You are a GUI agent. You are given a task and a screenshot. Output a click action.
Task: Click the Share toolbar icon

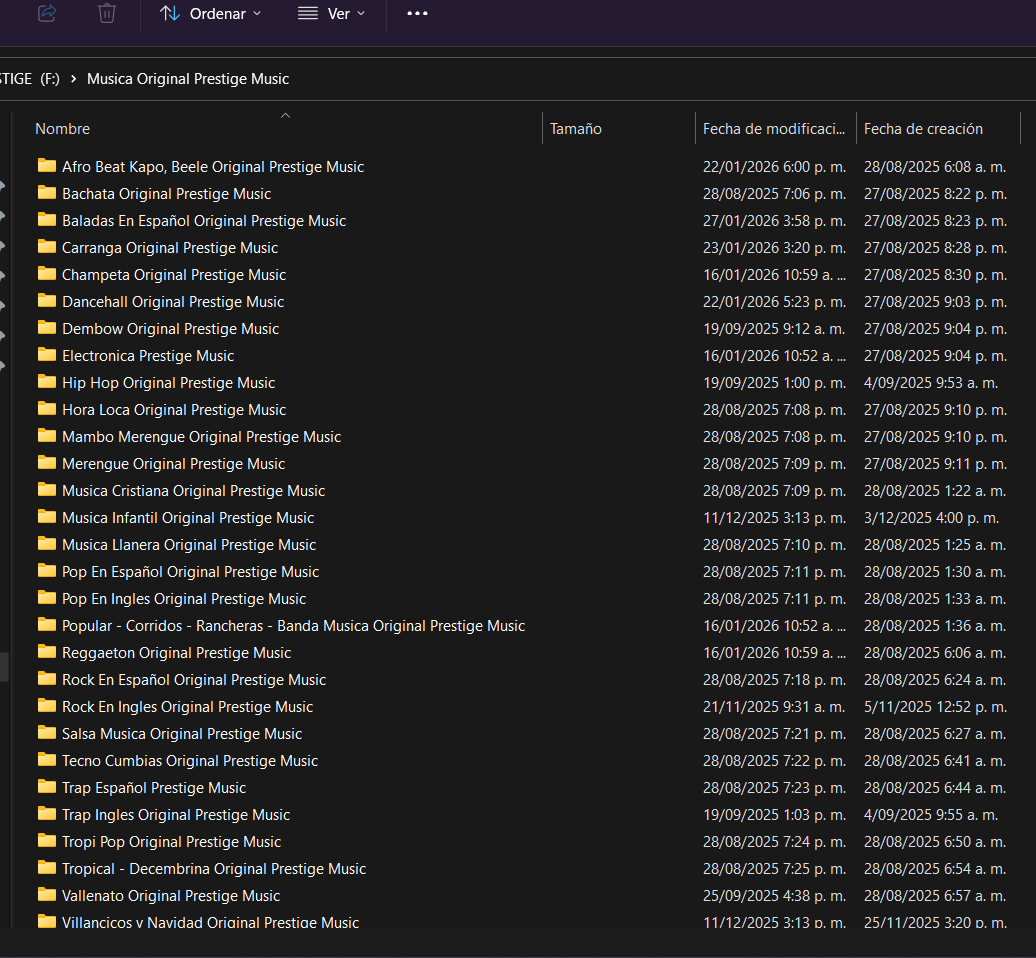[x=47, y=13]
